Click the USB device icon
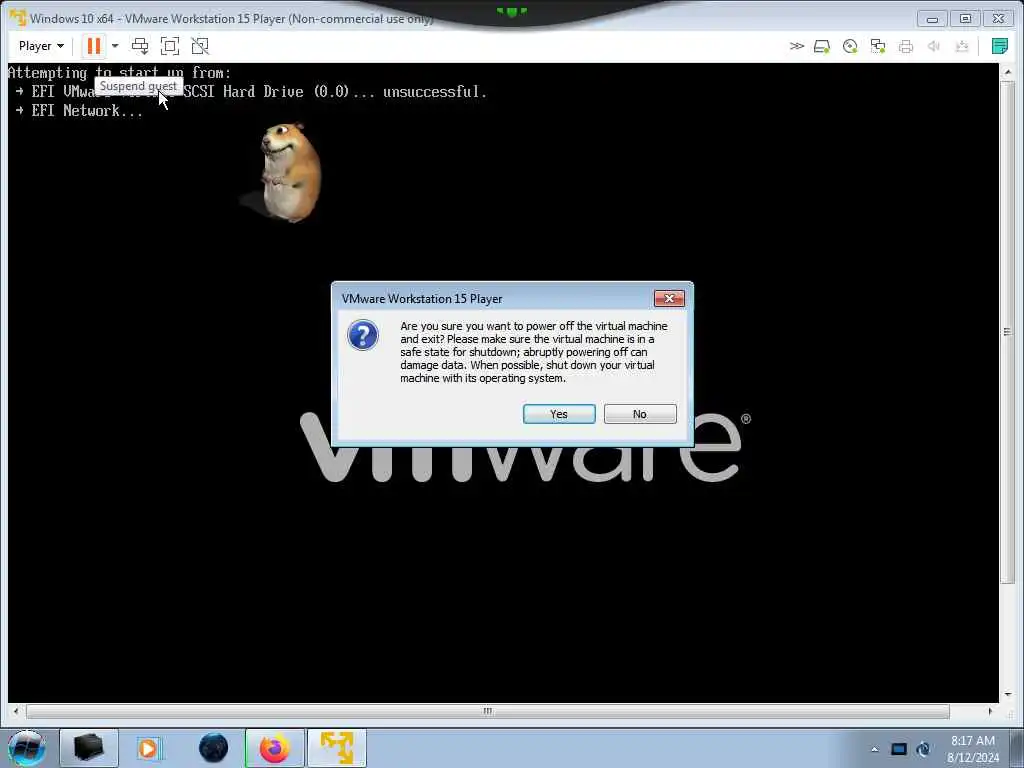 (961, 46)
